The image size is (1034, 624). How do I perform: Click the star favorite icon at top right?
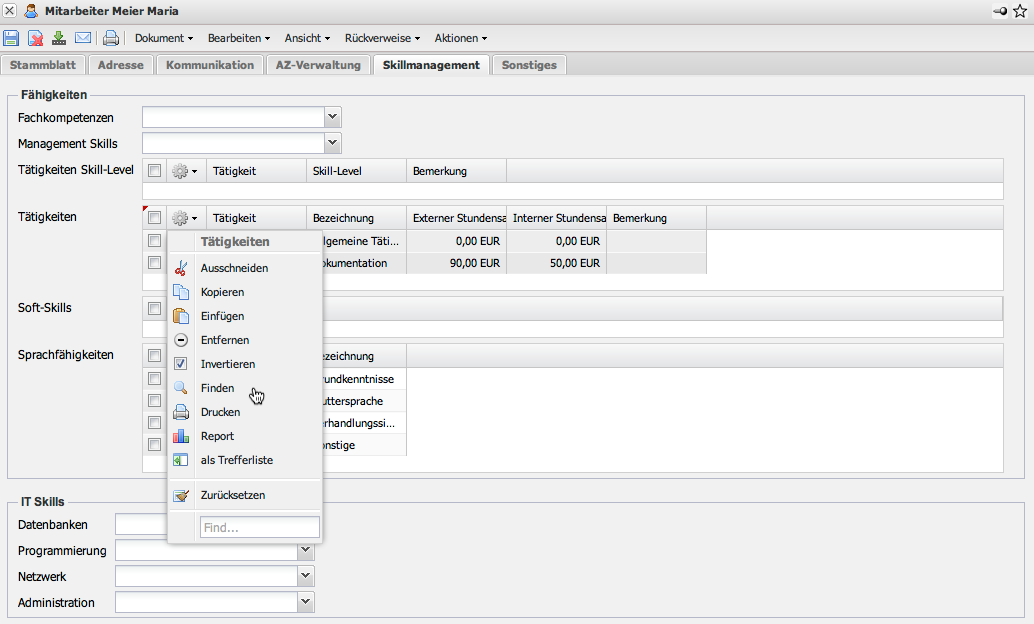tap(1020, 11)
